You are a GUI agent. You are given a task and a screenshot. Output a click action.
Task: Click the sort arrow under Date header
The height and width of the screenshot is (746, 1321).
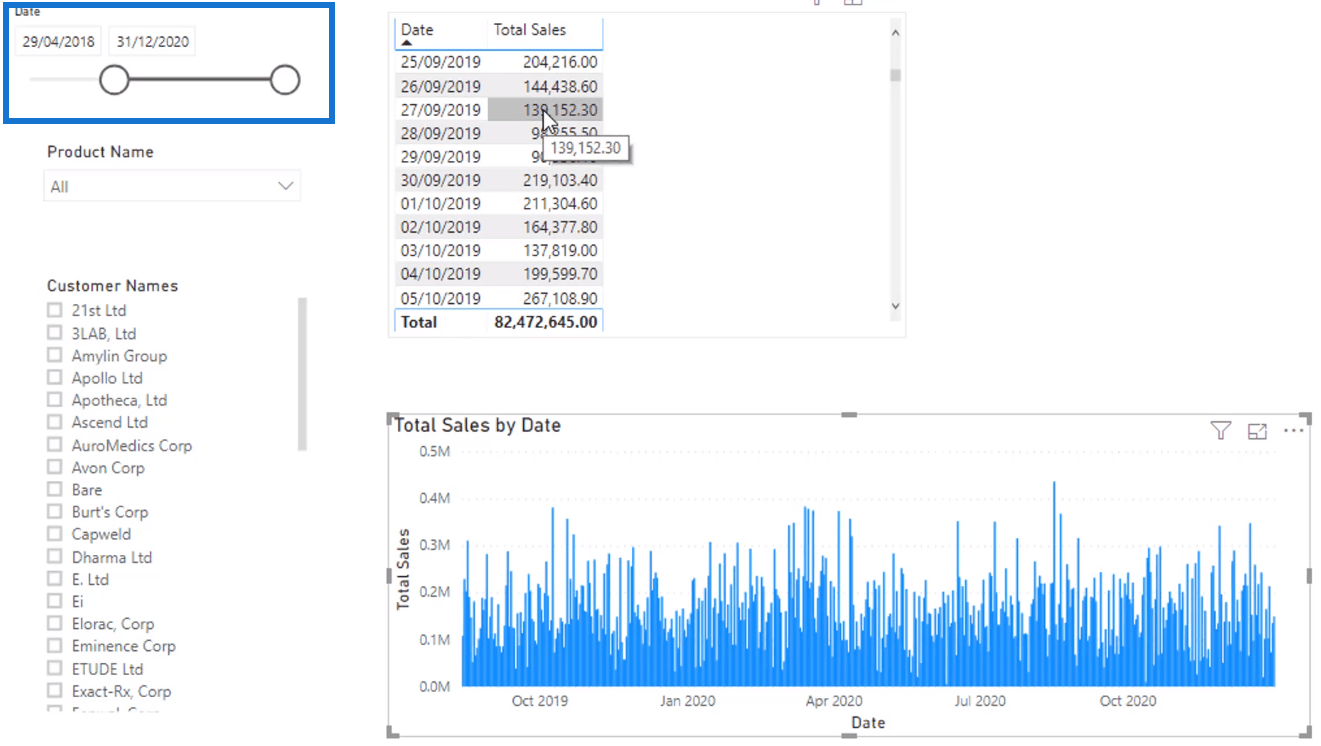(407, 44)
